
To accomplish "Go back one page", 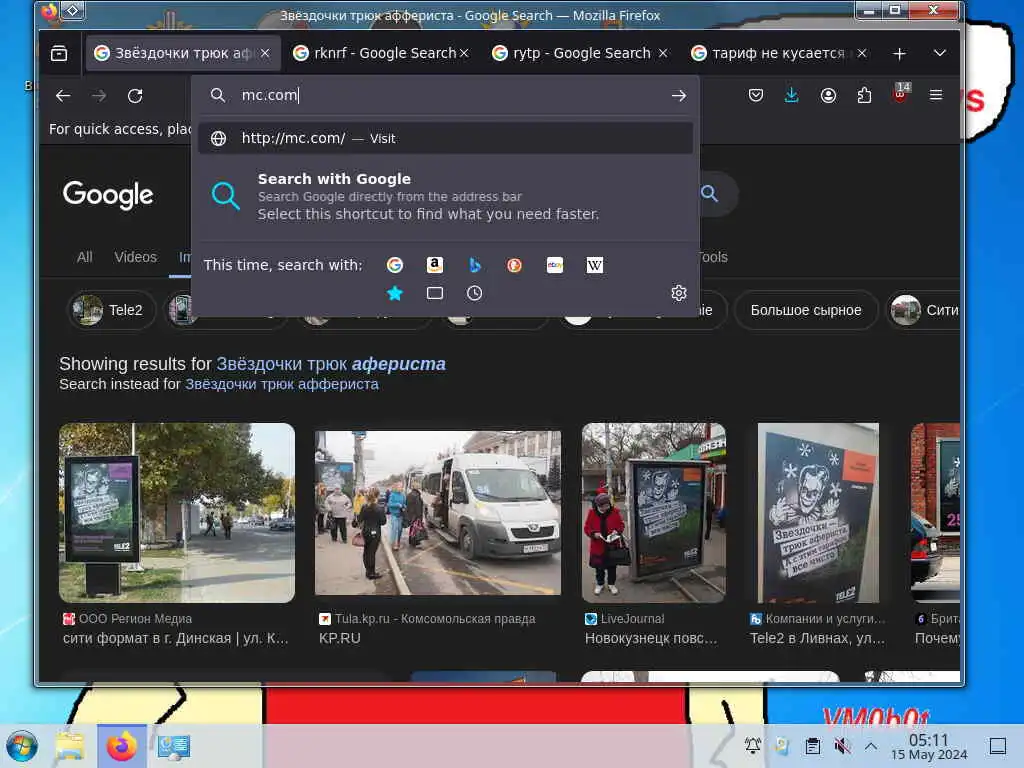I will click(63, 96).
